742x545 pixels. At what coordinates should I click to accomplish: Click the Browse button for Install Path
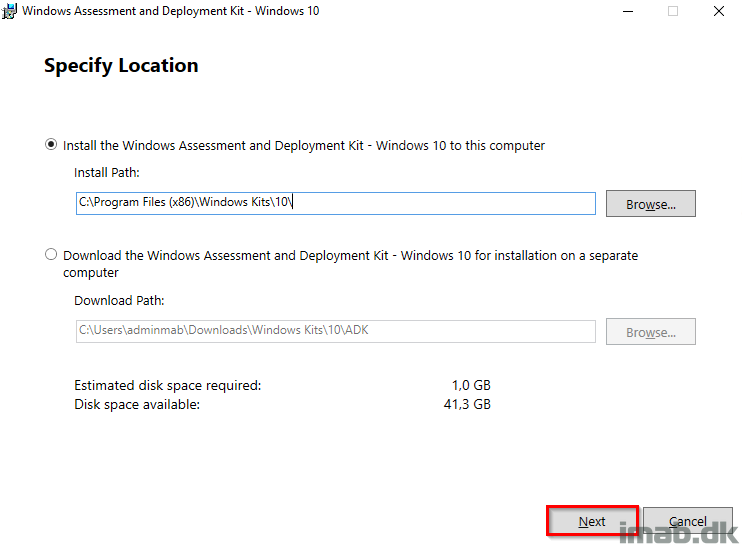coord(651,204)
